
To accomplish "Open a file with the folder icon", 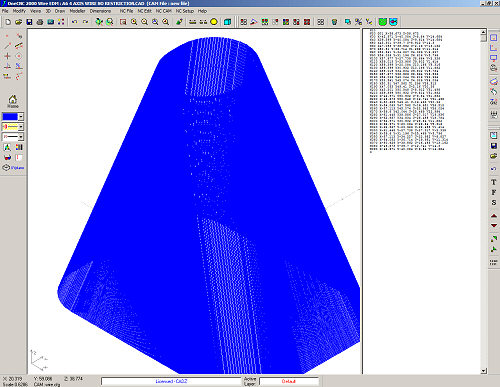I will click(19, 22).
